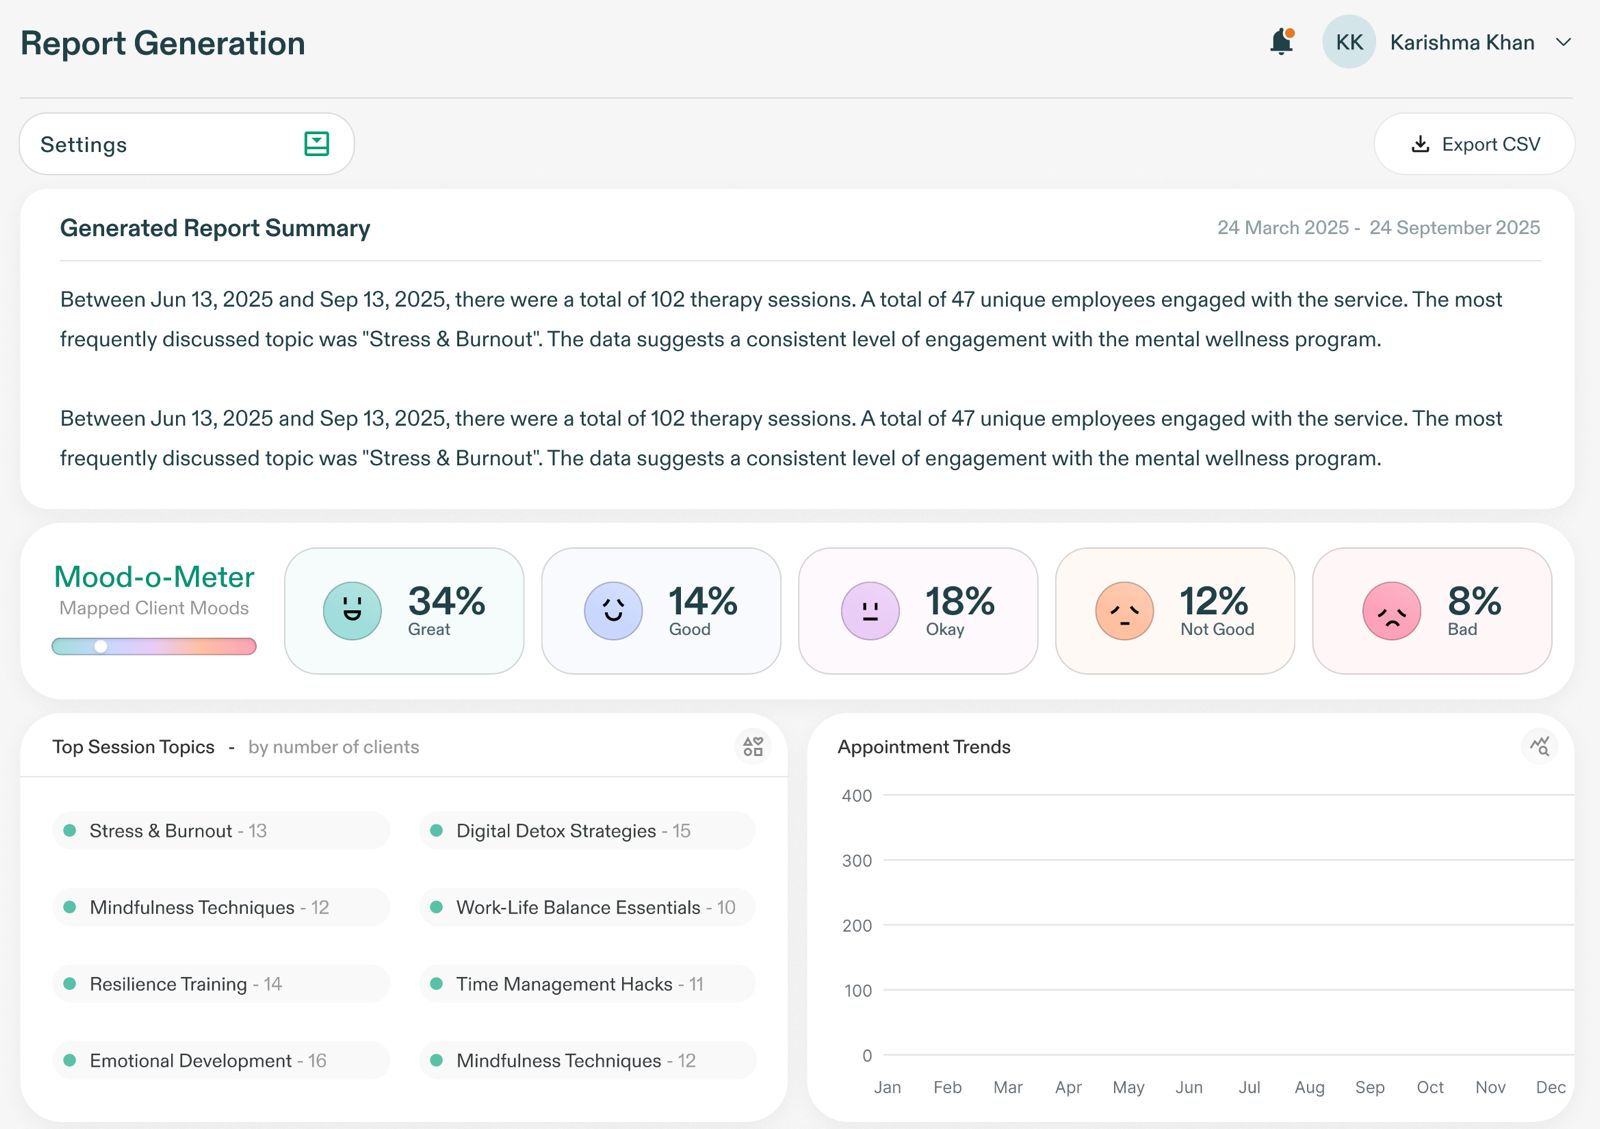This screenshot has width=1600, height=1129.
Task: Change the report date range
Action: [x=1377, y=228]
